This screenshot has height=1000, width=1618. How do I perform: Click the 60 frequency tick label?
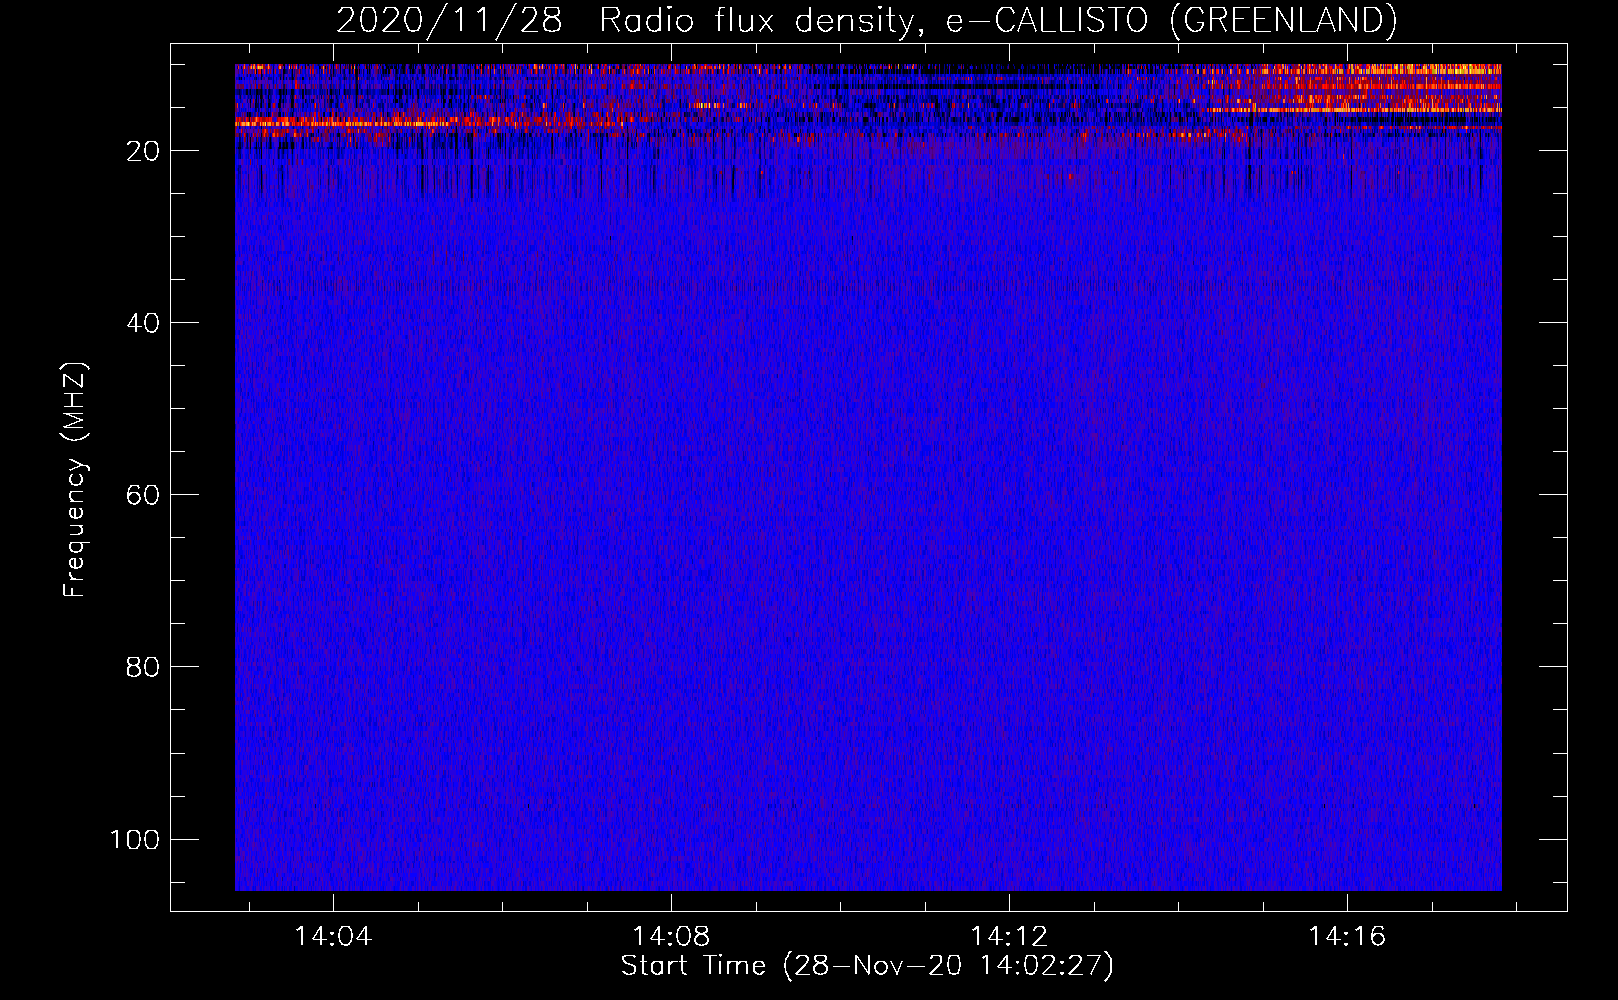pyautogui.click(x=143, y=495)
